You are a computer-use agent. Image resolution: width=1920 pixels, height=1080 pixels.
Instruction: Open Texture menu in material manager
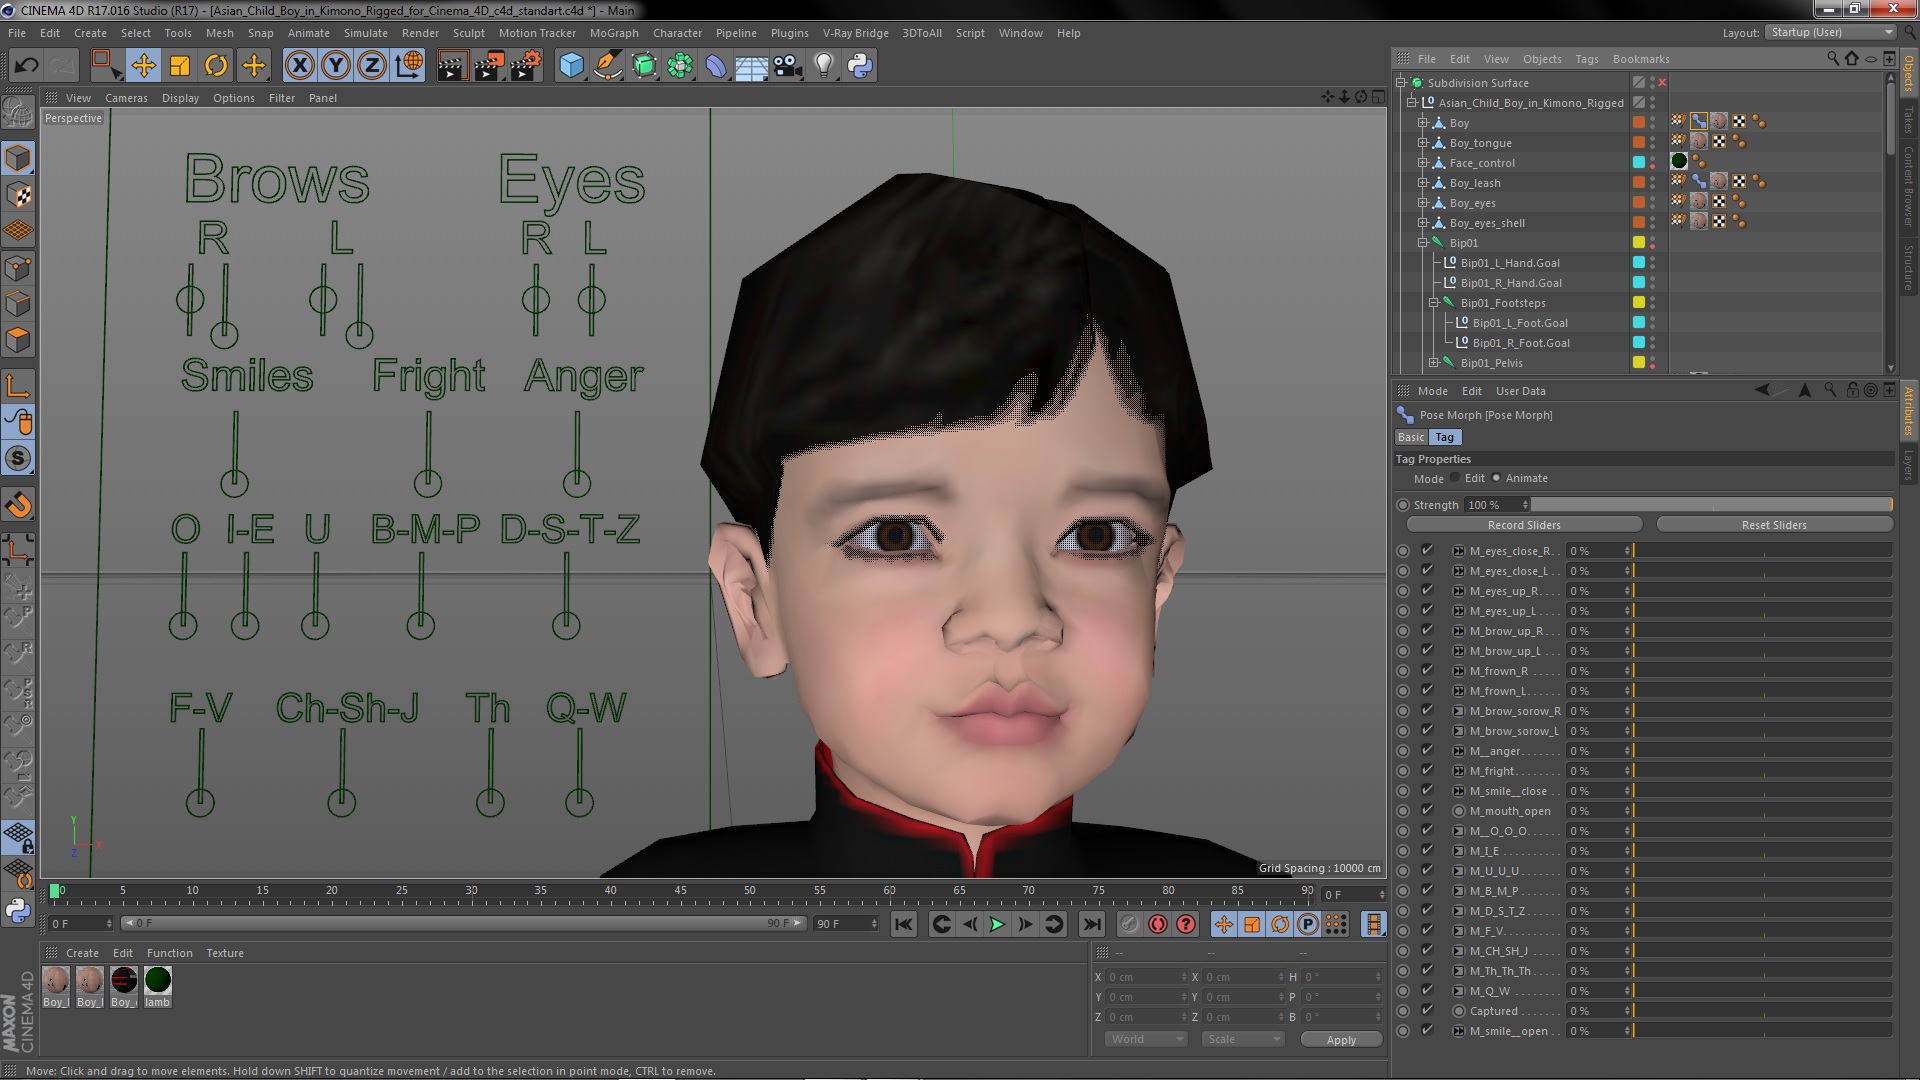point(224,953)
